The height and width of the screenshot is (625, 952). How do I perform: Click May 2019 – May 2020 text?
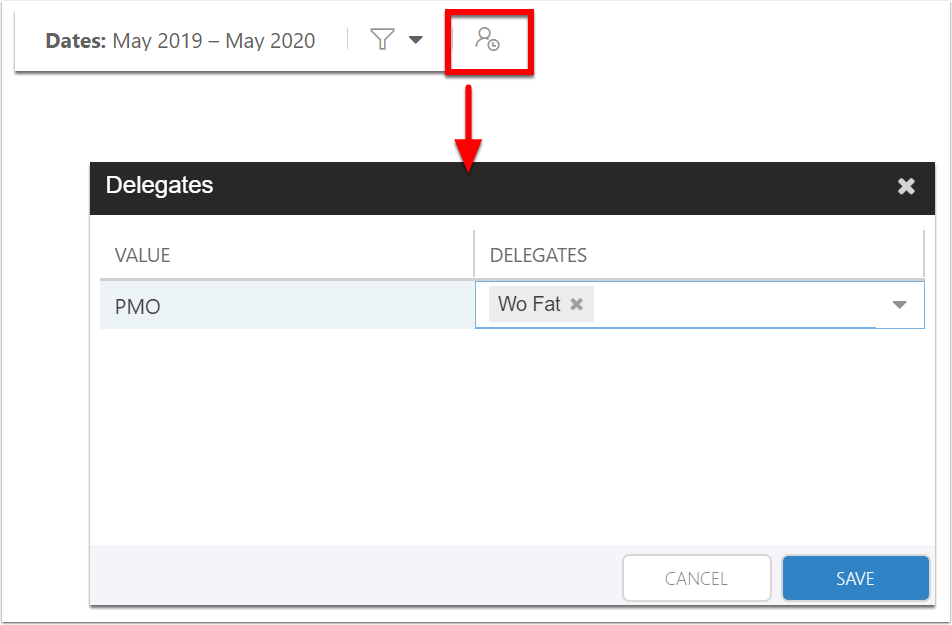214,41
